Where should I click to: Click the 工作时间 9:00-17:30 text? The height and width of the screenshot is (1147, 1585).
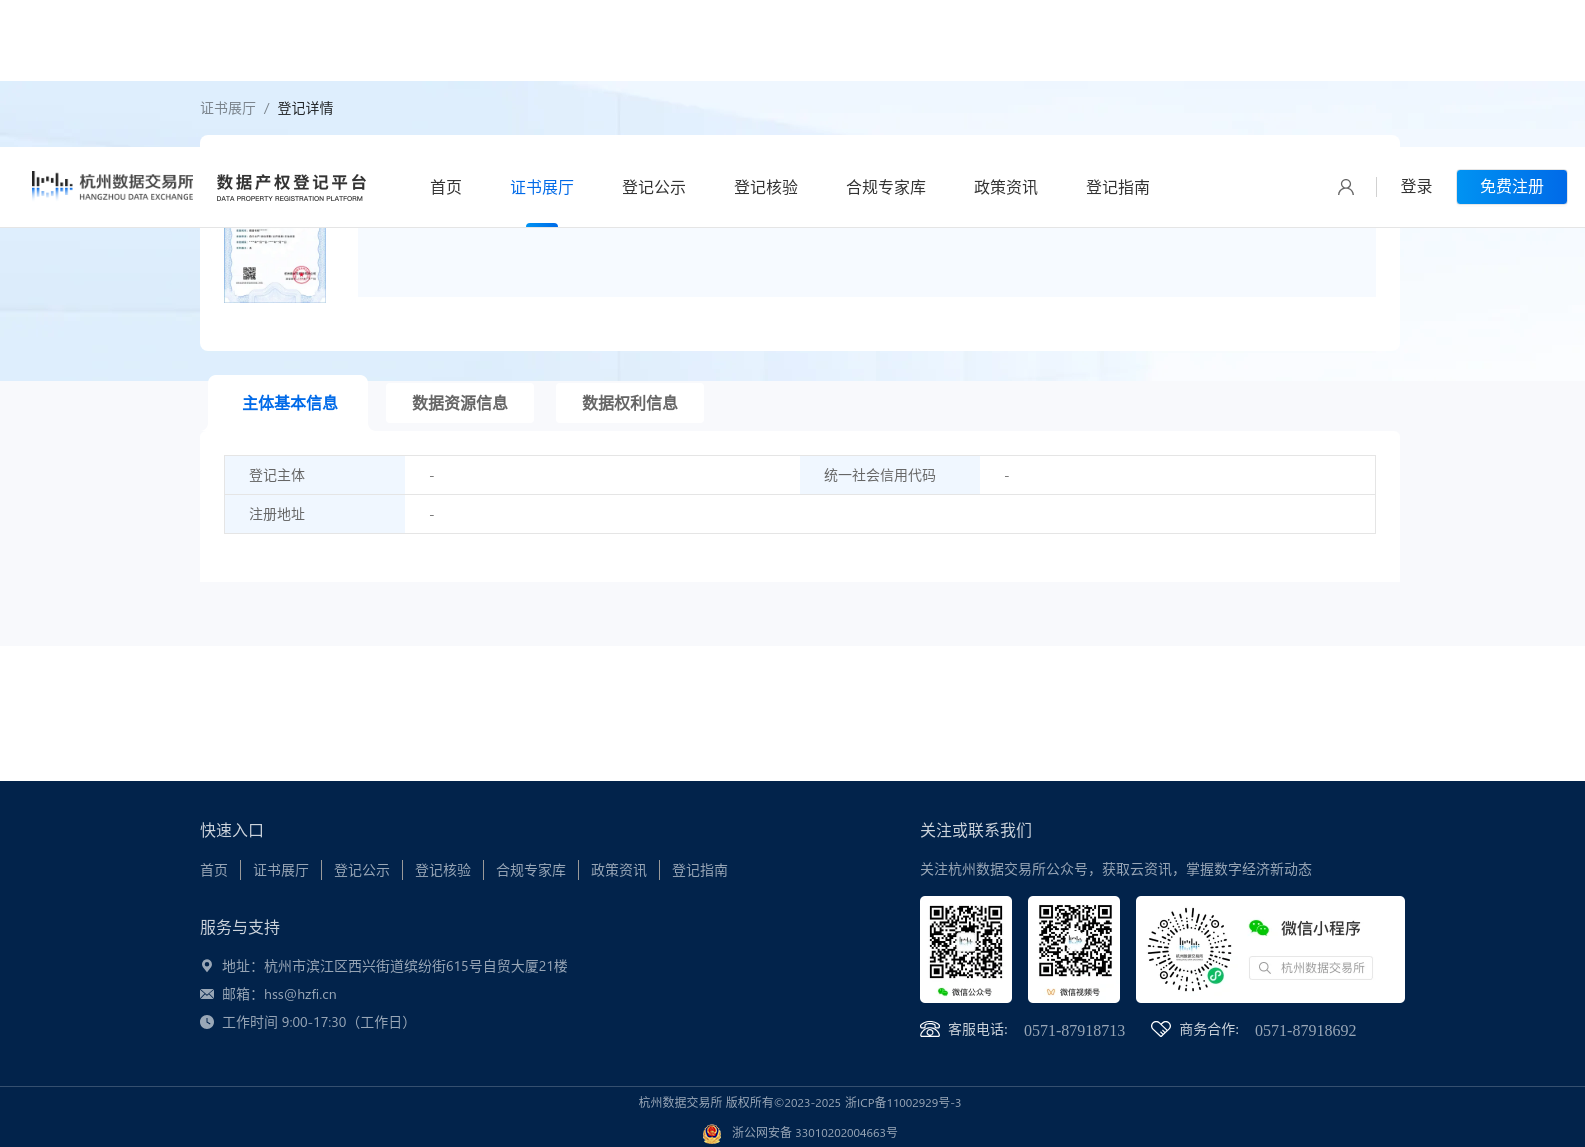(316, 1022)
